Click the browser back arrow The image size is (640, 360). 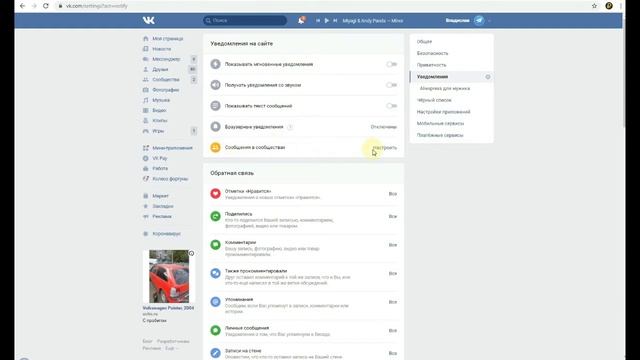point(22,6)
